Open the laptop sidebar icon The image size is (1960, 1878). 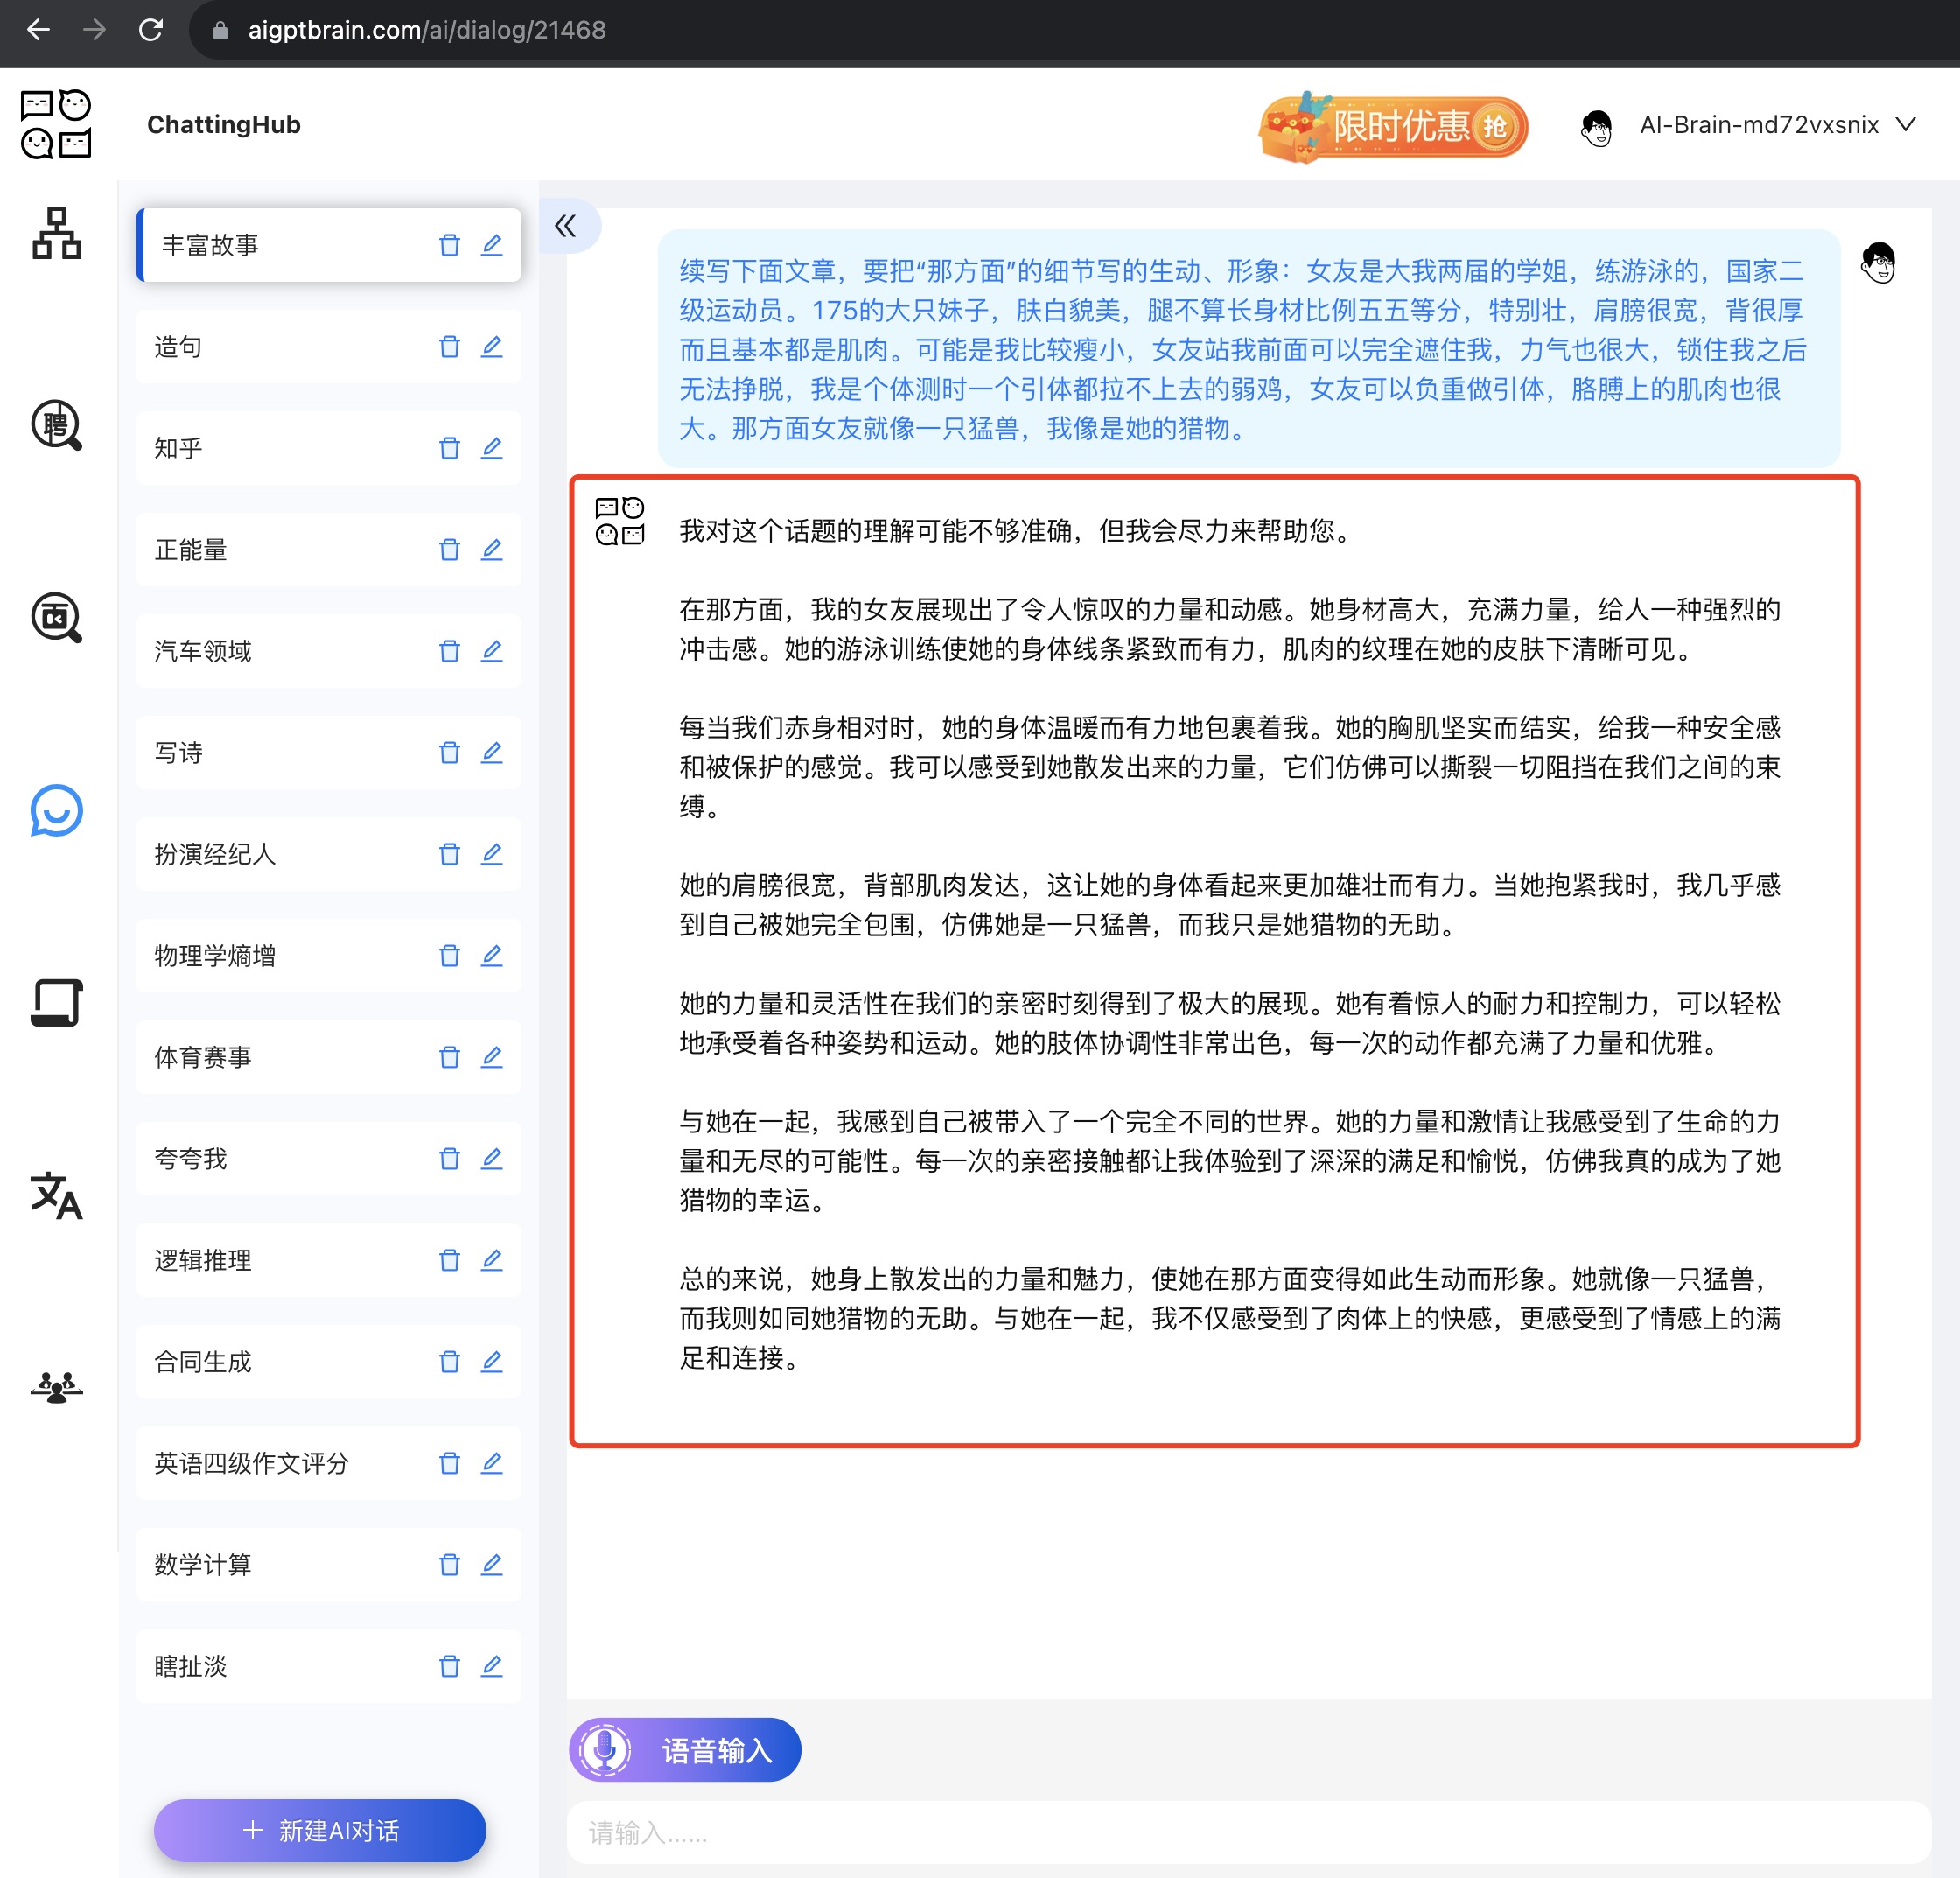tap(56, 1002)
